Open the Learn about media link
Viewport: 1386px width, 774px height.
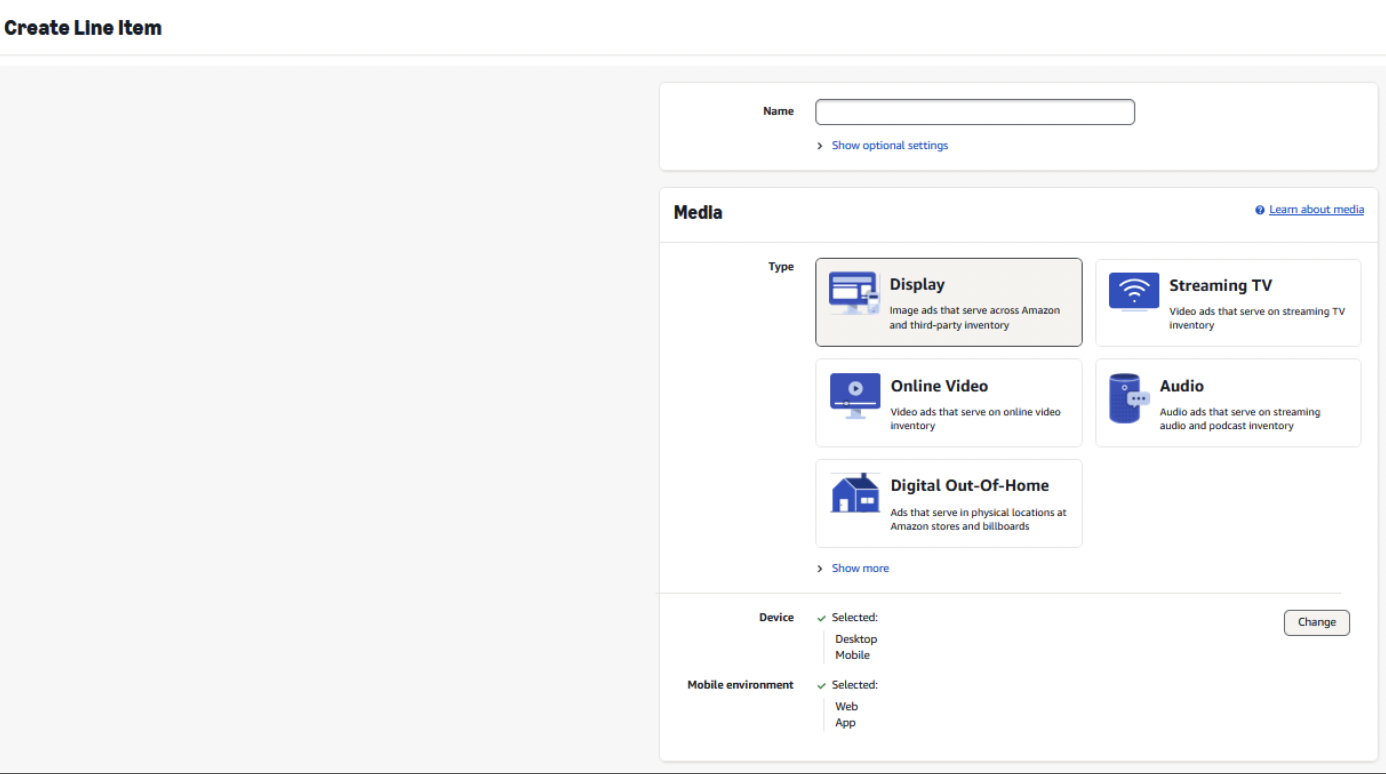tap(1316, 210)
